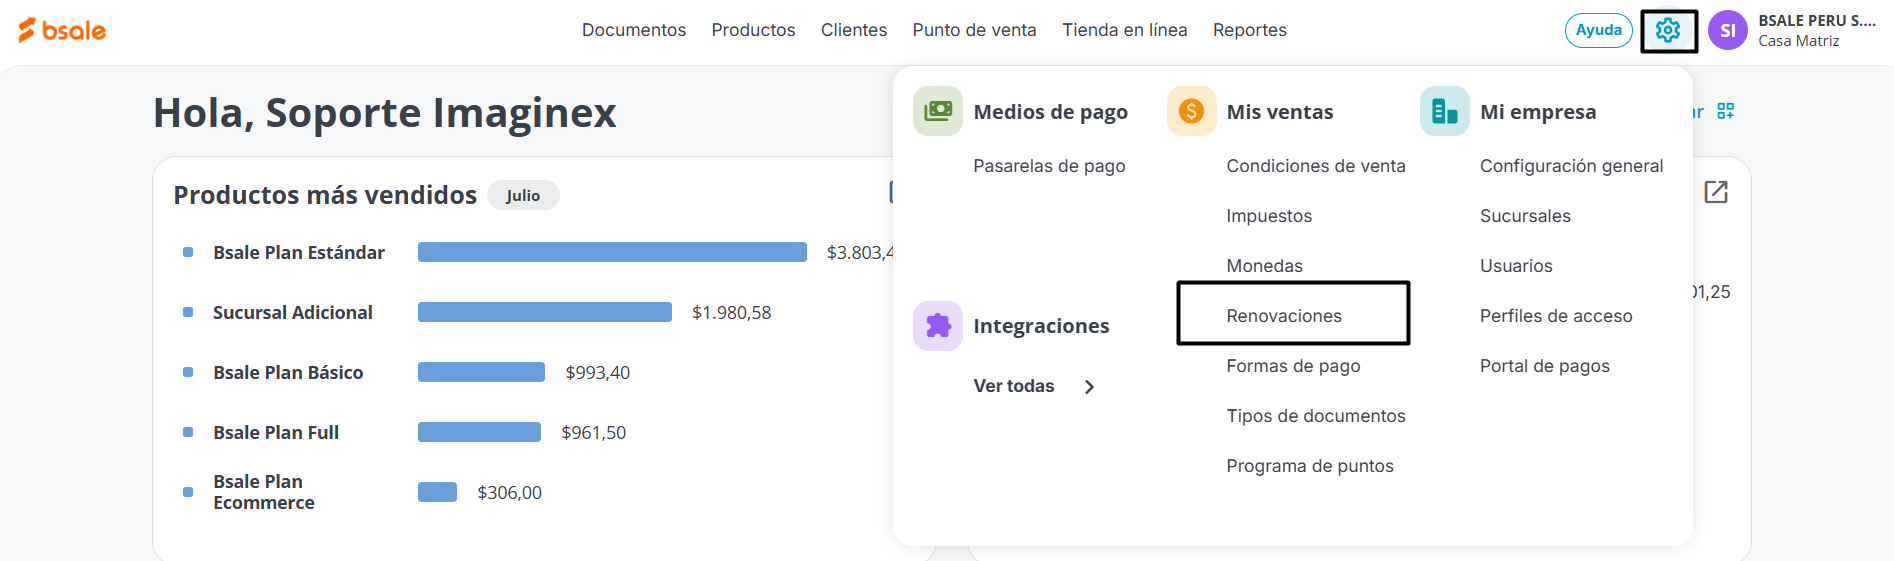
Task: Open Portal de pagos
Action: [1545, 366]
